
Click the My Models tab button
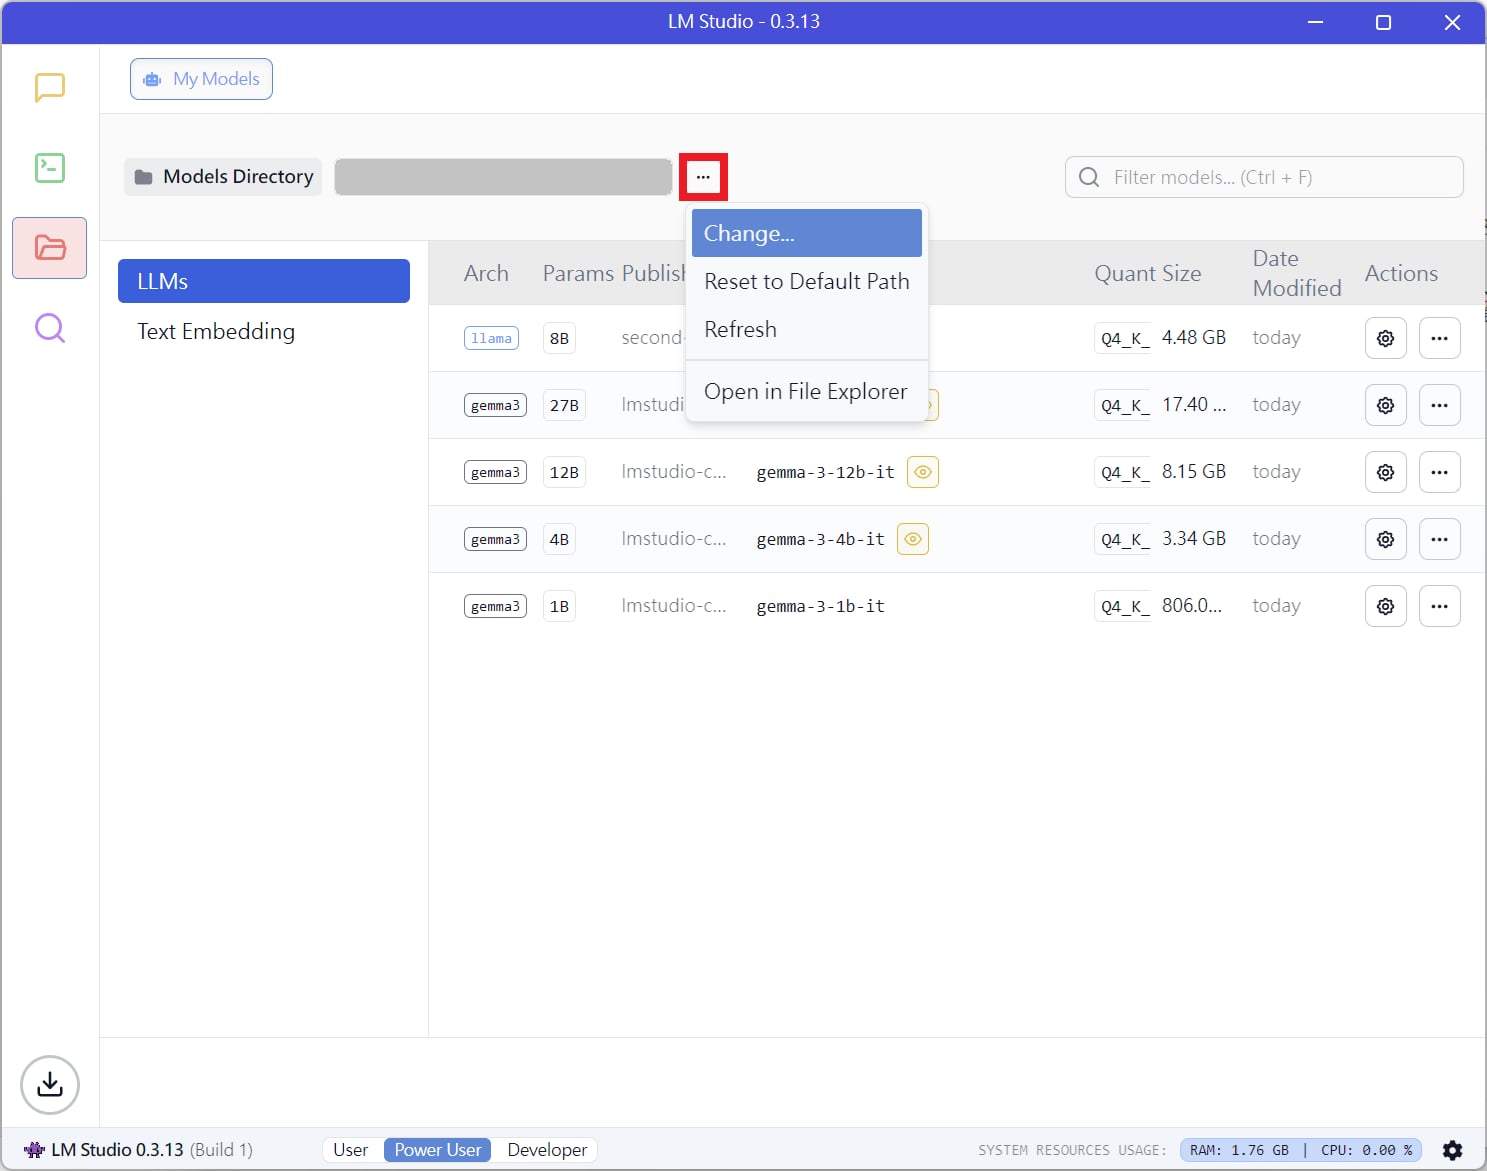tap(201, 79)
